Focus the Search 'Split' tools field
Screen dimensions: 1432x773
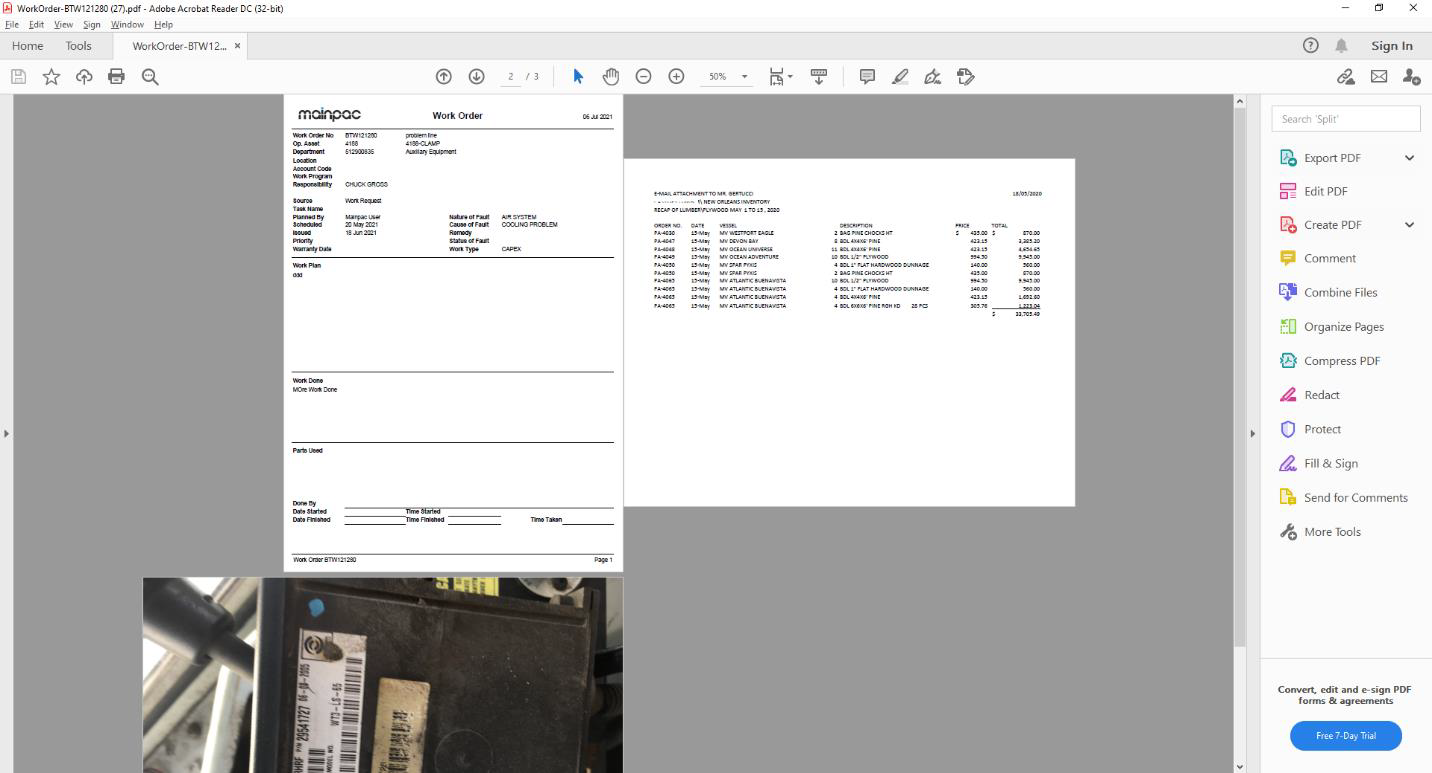(x=1346, y=119)
